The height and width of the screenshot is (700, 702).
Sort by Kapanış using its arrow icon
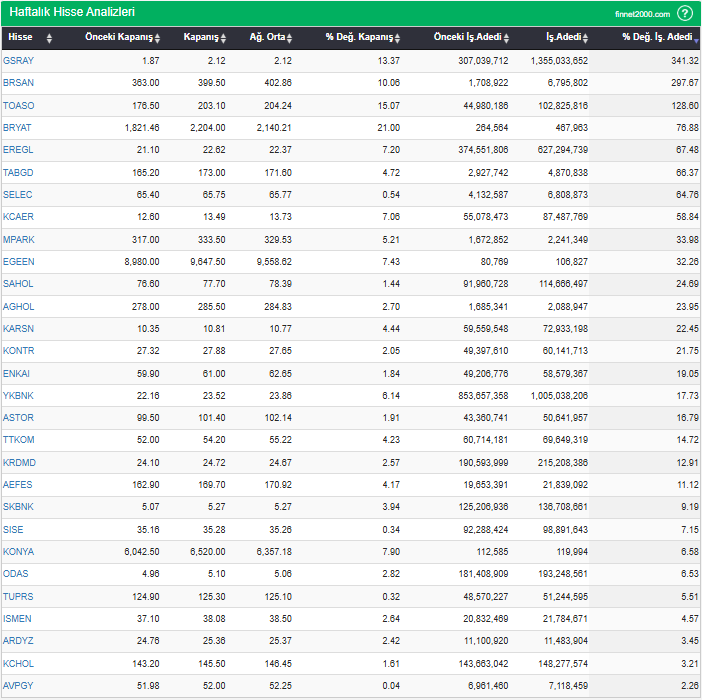tap(223, 38)
